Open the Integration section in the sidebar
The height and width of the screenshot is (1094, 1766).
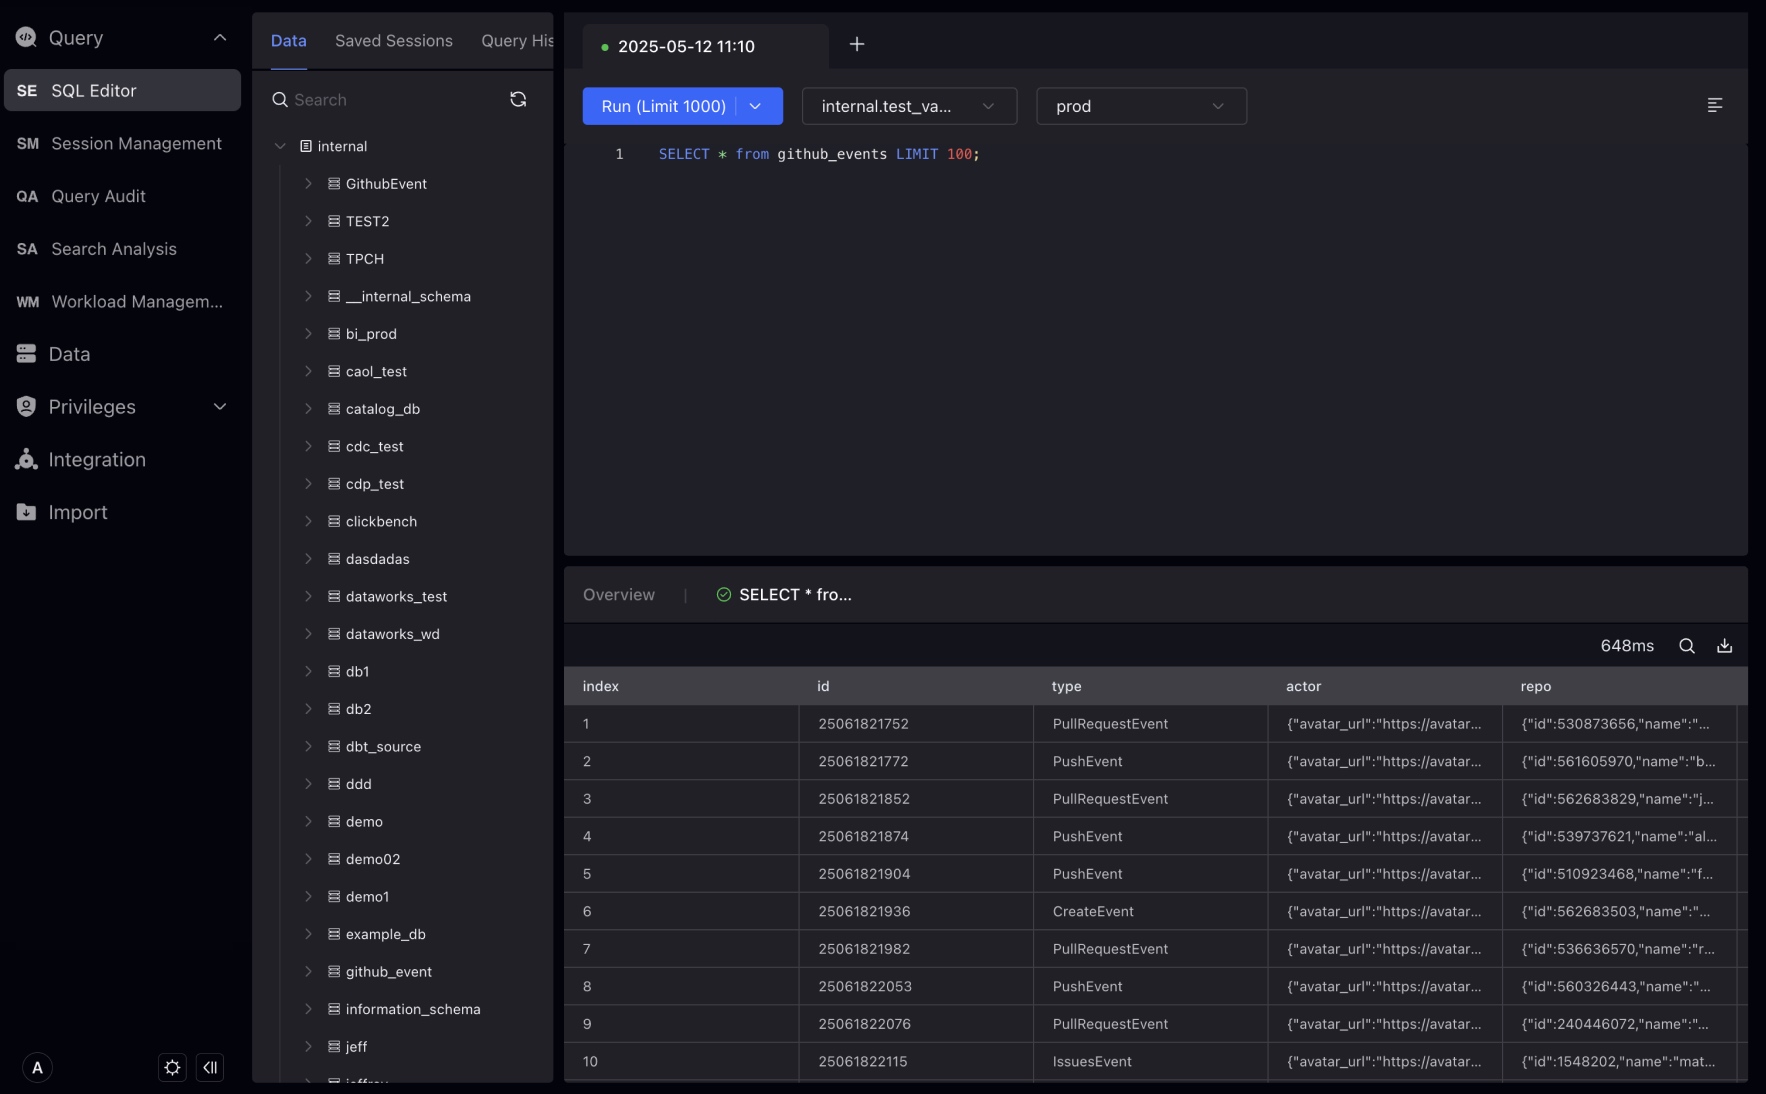(x=97, y=459)
